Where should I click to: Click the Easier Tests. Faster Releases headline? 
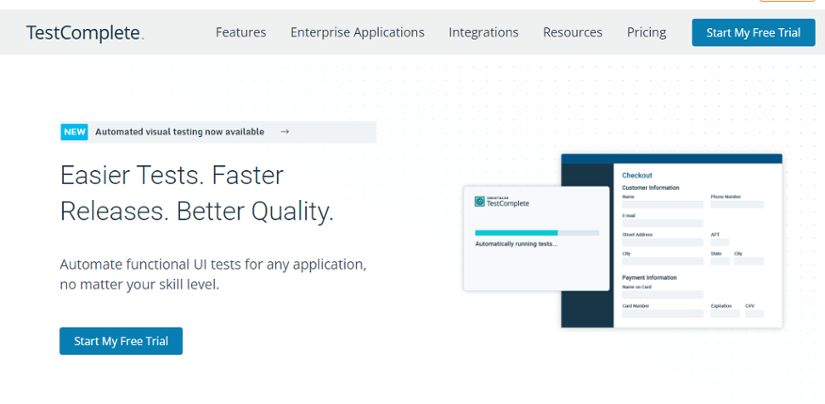(x=197, y=193)
